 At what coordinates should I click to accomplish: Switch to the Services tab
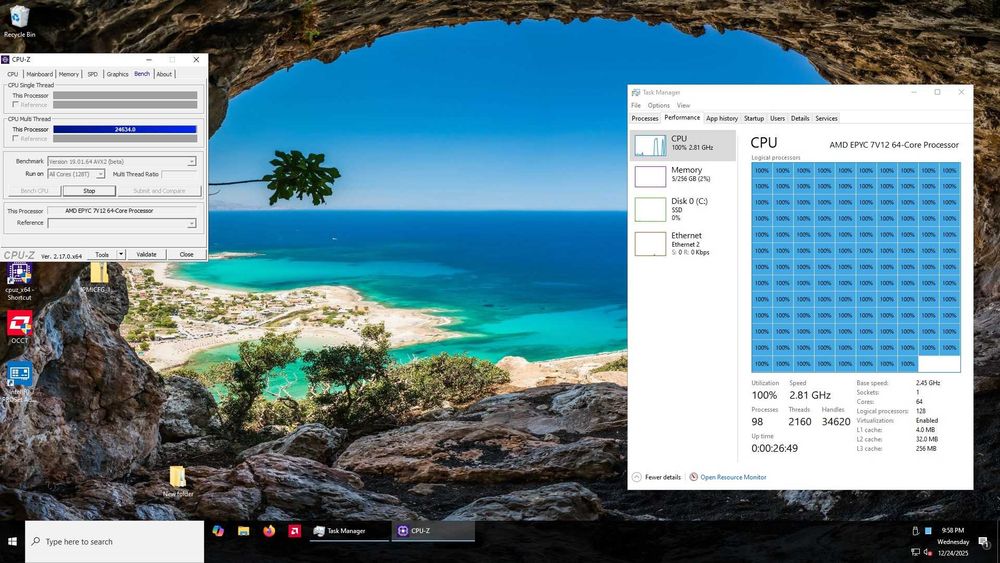826,119
